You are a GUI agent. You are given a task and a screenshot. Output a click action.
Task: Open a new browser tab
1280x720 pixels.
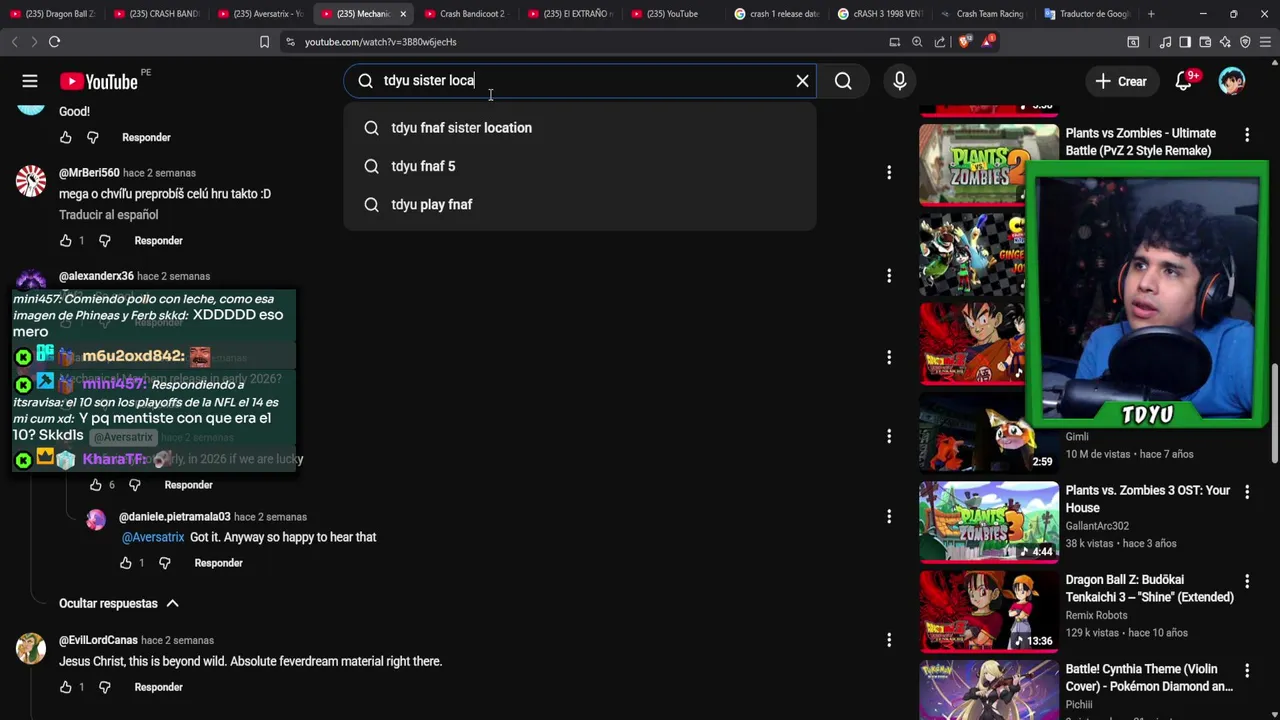coord(1151,14)
